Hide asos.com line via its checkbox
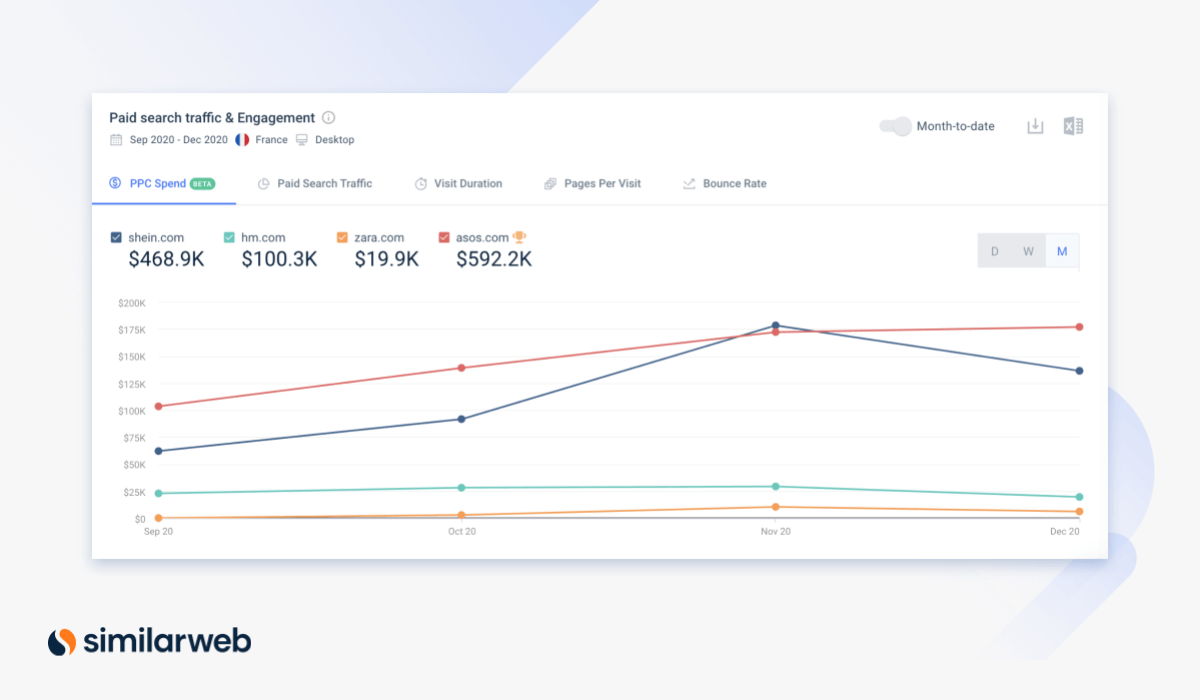This screenshot has width=1200, height=700. coord(445,238)
